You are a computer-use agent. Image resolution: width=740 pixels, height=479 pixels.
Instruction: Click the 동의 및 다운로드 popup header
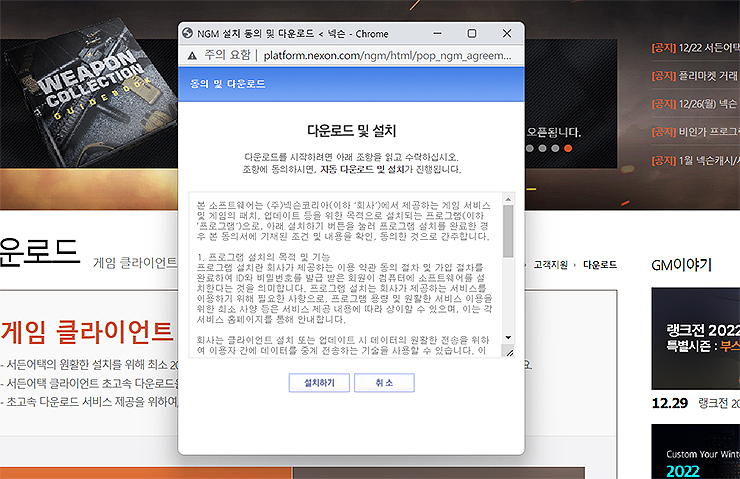(352, 84)
